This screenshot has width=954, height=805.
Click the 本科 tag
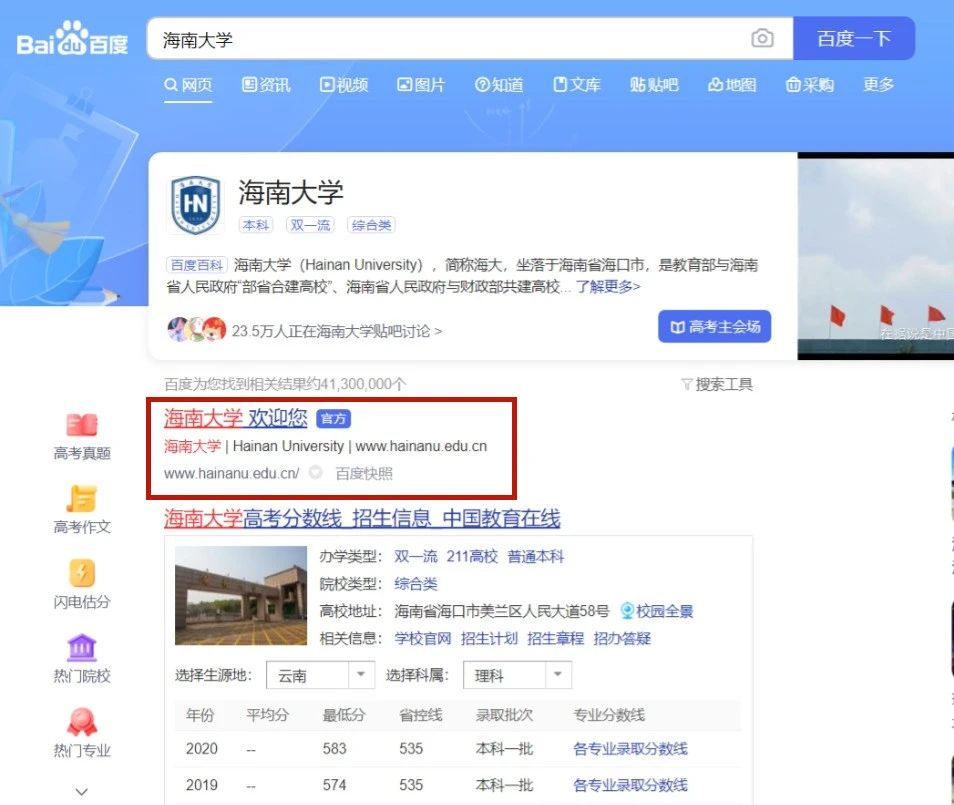pyautogui.click(x=256, y=225)
